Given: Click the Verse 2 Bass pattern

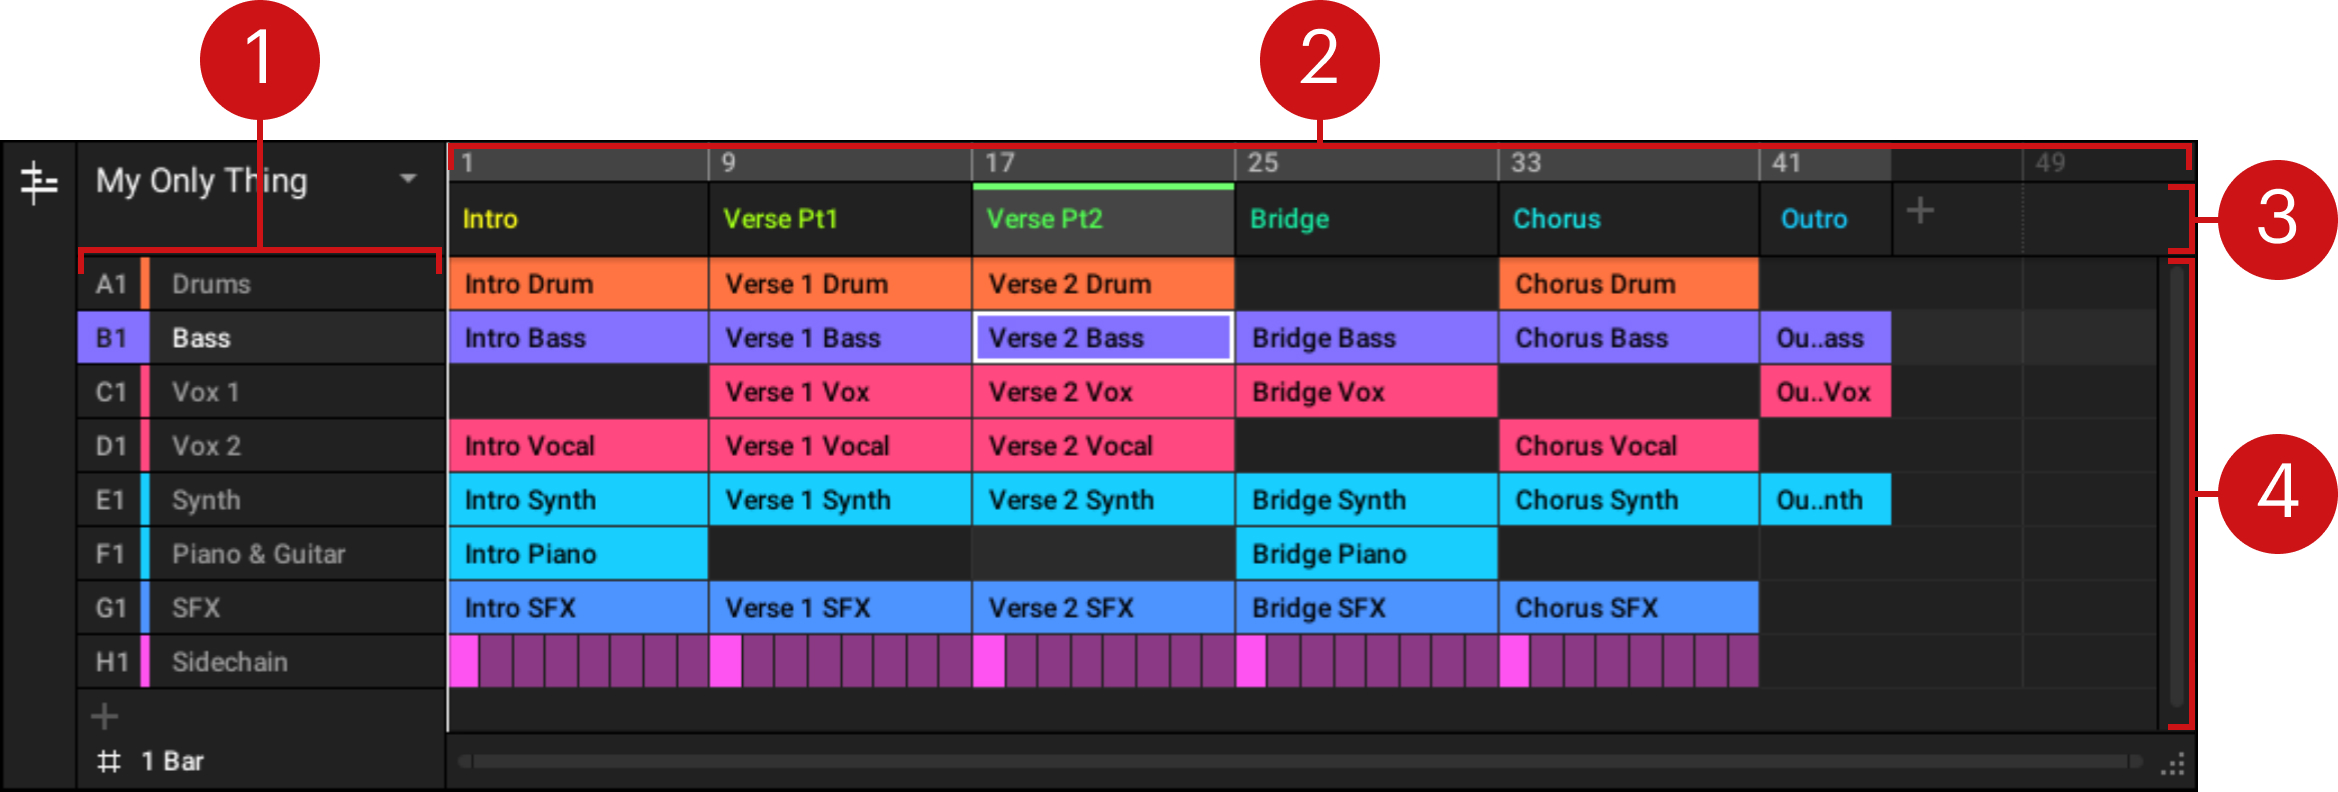Looking at the screenshot, I should click(x=1102, y=338).
